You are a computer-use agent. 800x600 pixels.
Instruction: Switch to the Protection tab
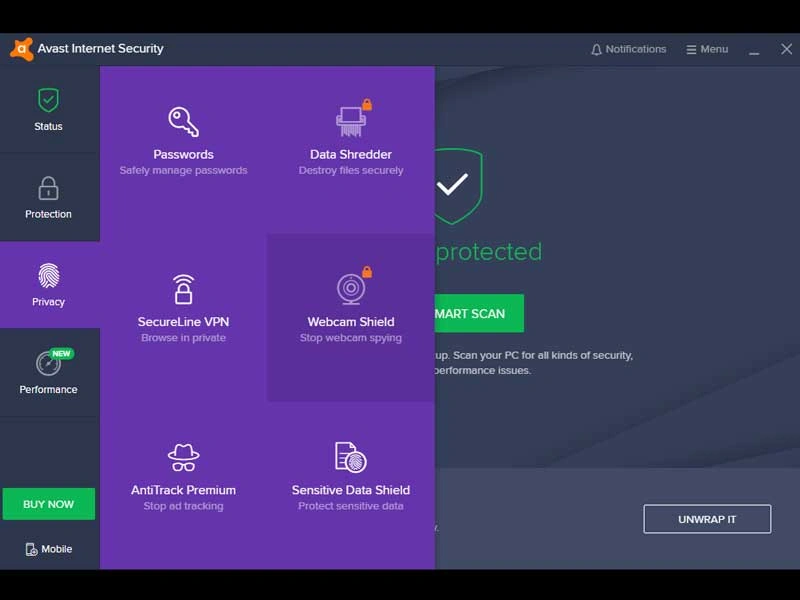(x=48, y=198)
